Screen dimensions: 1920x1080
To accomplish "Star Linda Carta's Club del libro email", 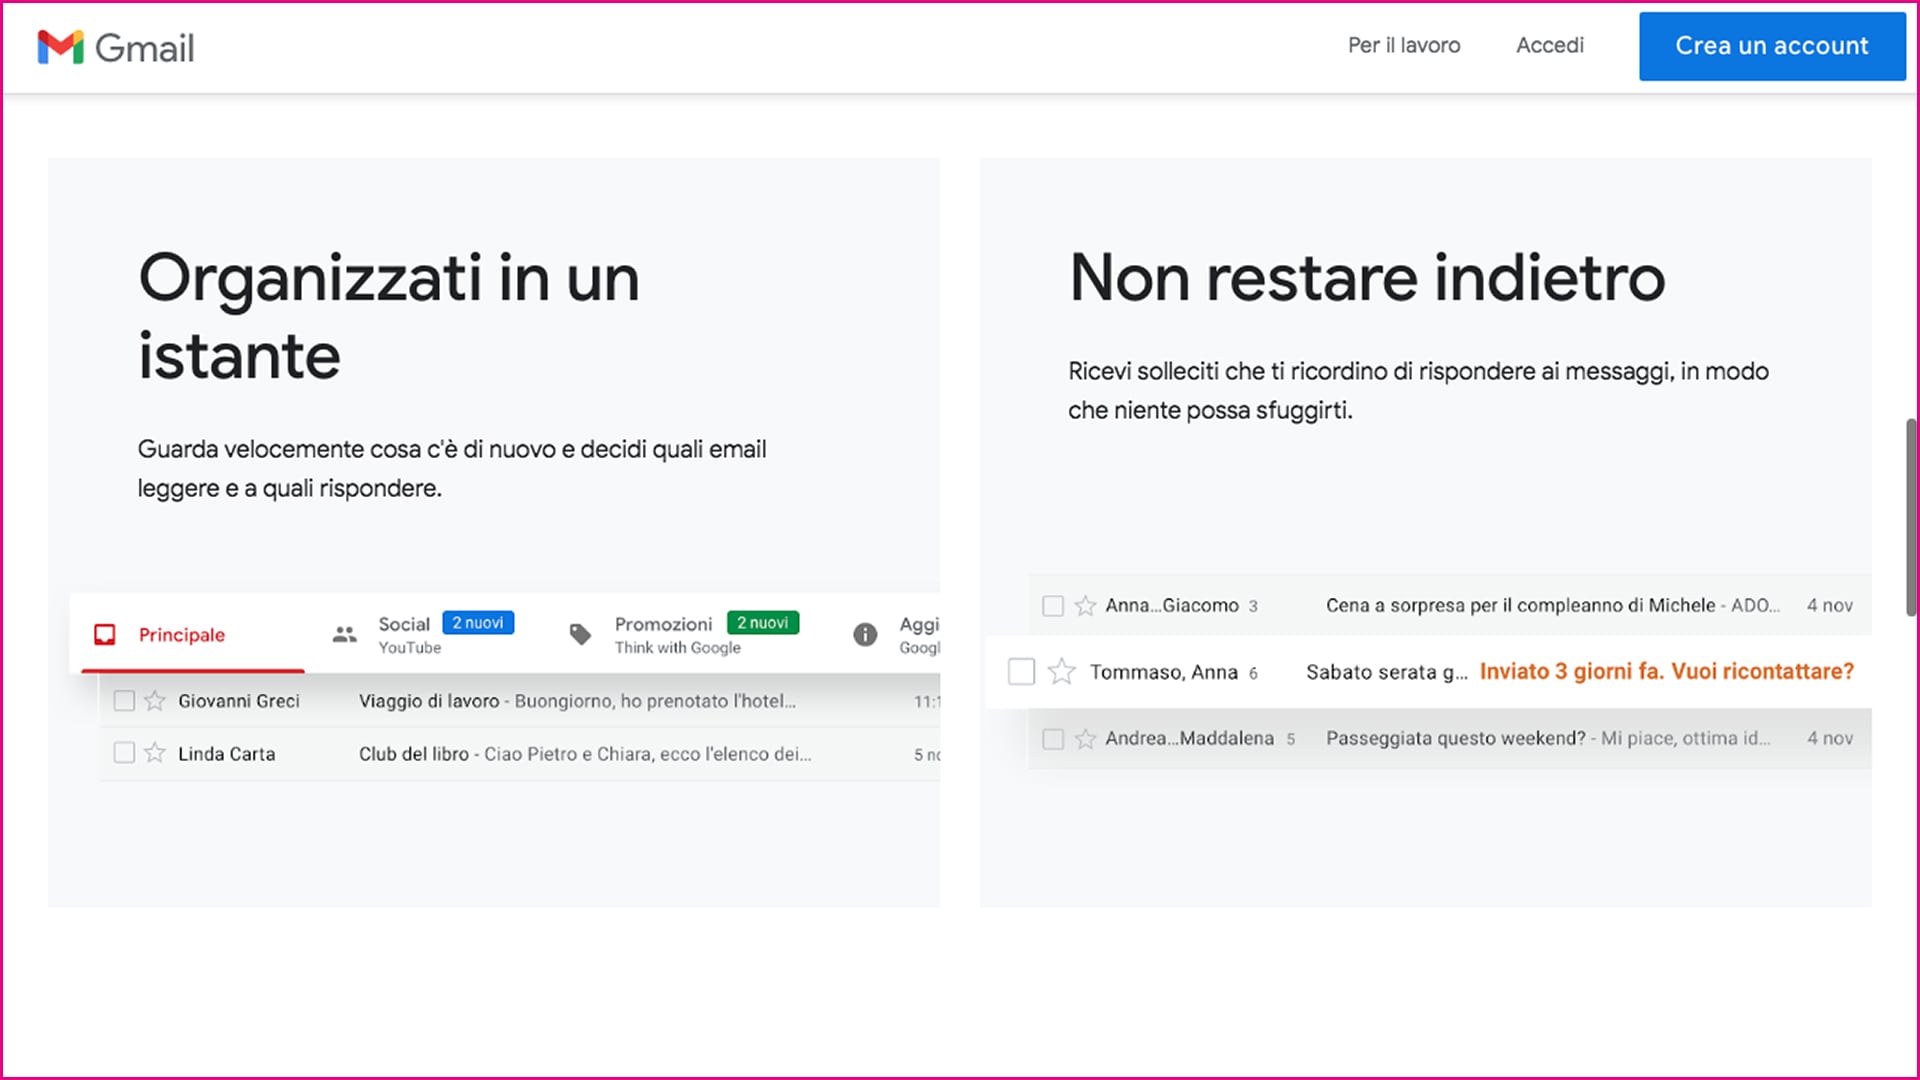I will 155,753.
